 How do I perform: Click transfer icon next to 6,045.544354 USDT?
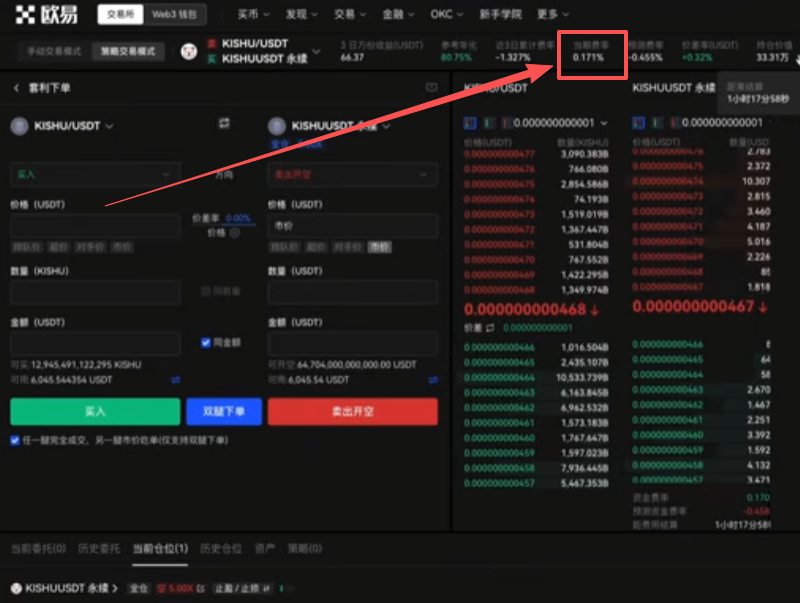point(176,380)
